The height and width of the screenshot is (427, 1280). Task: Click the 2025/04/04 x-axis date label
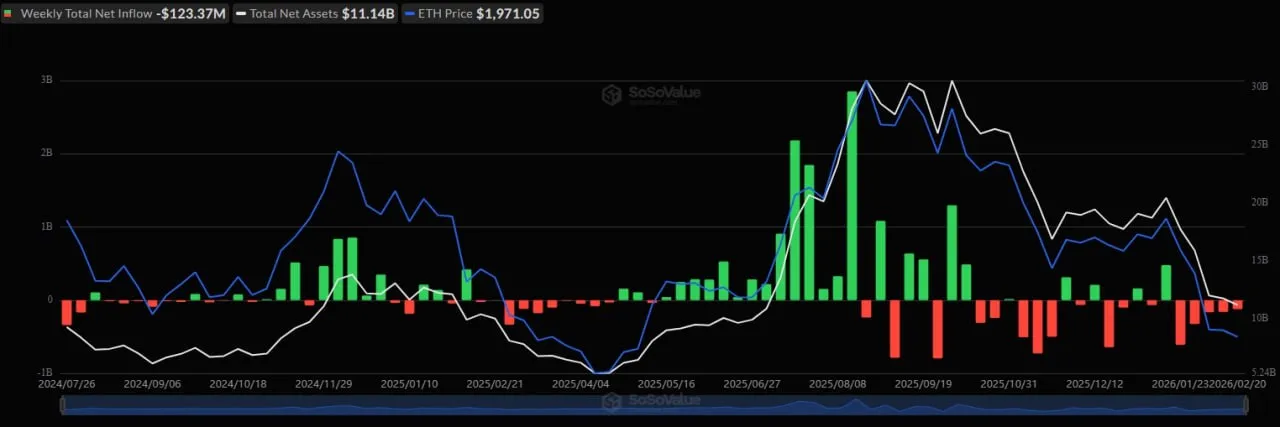pyautogui.click(x=580, y=384)
